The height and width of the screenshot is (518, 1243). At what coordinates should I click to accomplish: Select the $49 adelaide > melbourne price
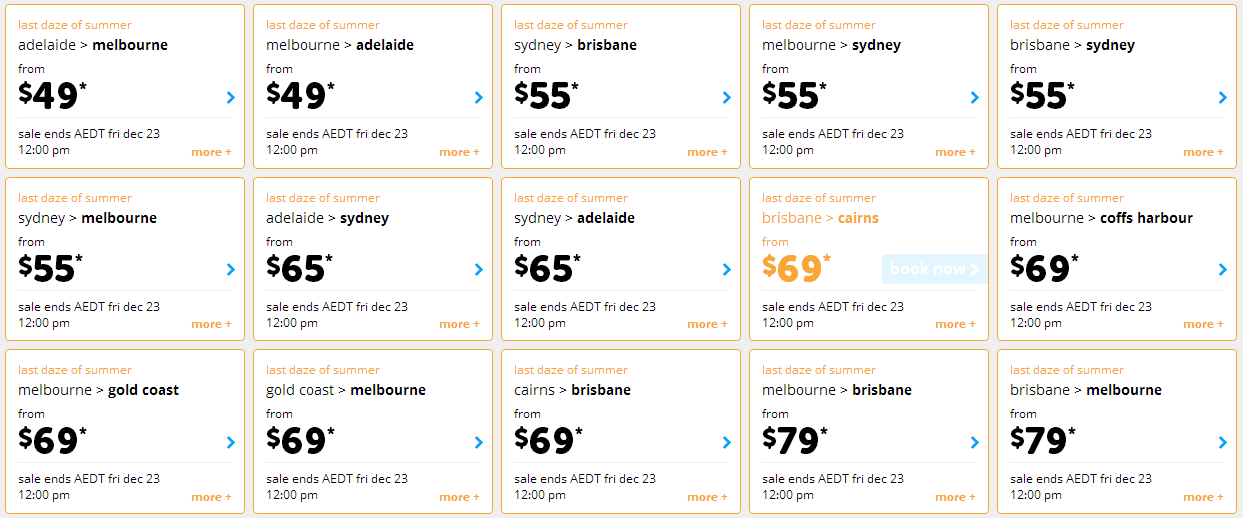52,96
